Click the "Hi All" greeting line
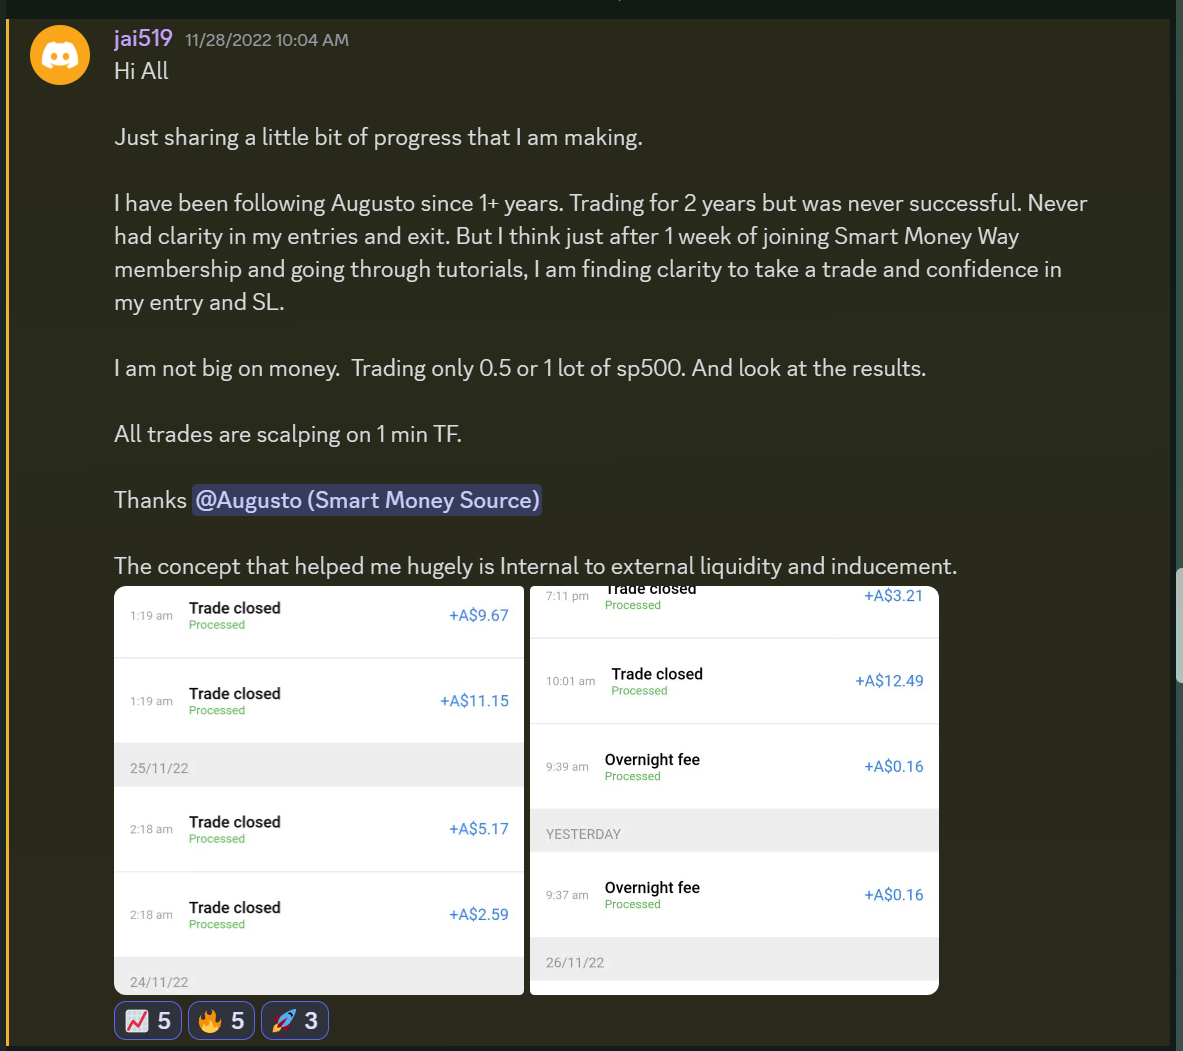This screenshot has height=1051, width=1183. [x=141, y=71]
